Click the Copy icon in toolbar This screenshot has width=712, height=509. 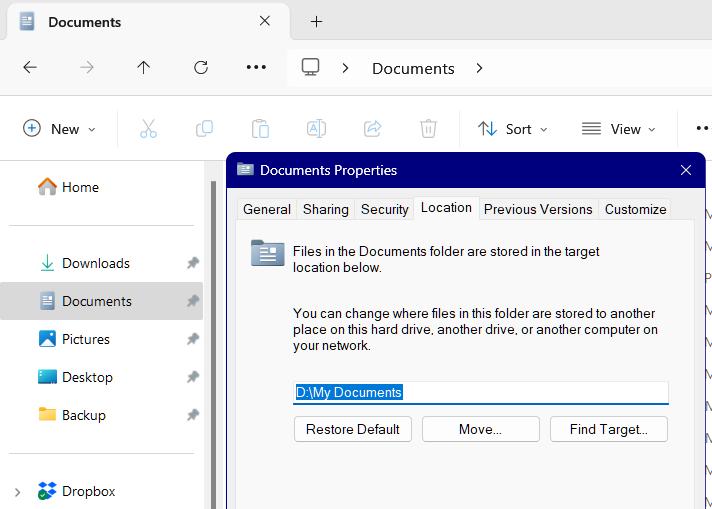[204, 129]
